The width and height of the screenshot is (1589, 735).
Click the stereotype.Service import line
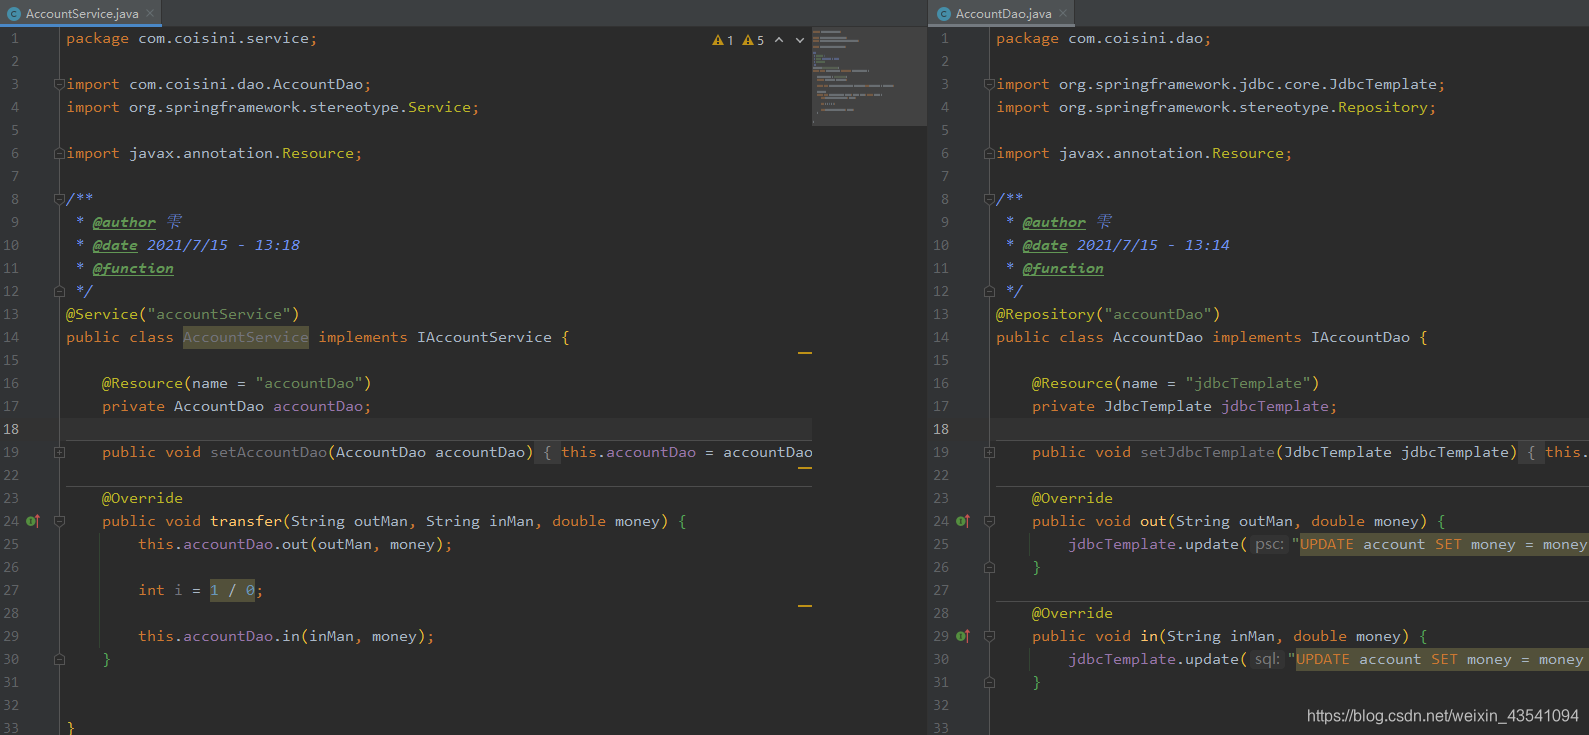(x=273, y=107)
